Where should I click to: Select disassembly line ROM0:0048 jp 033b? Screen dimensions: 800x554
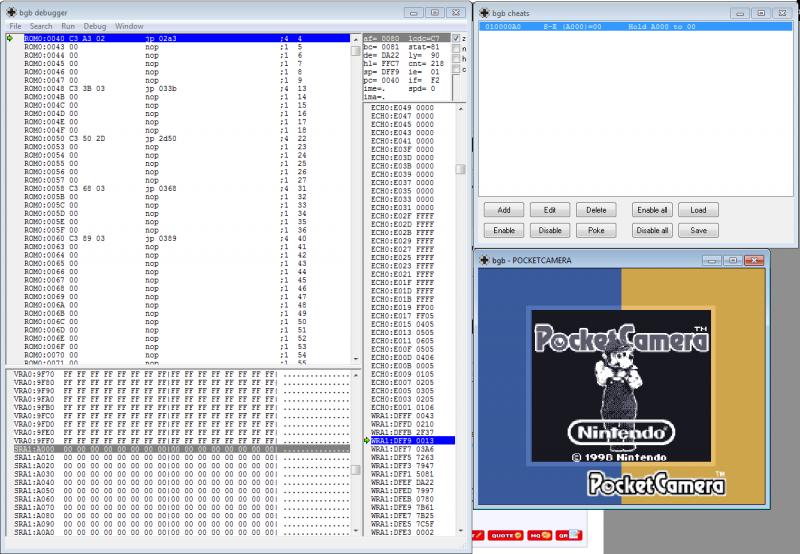(187, 88)
